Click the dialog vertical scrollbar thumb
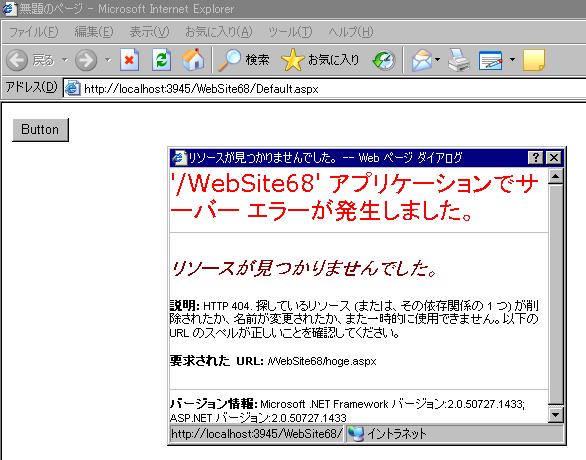 (x=556, y=295)
